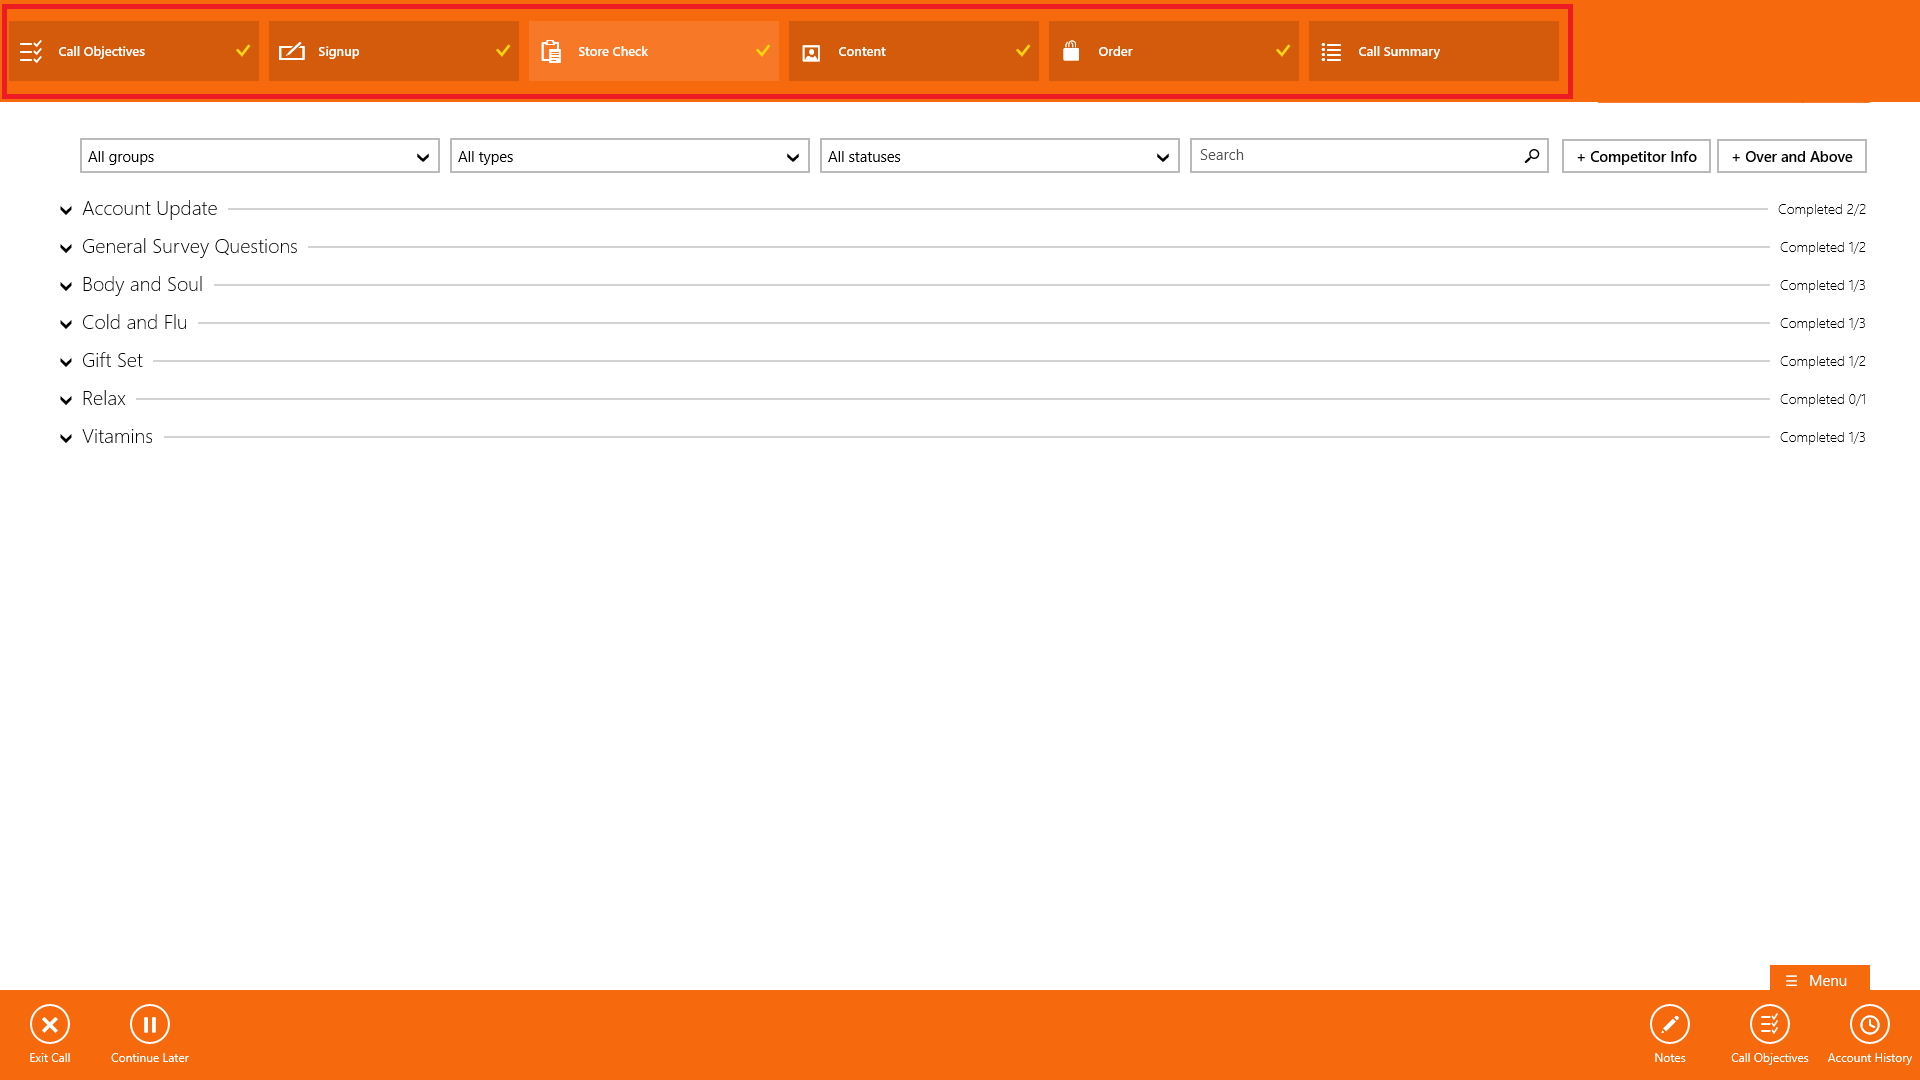
Task: Open Call Objectives icon in bottom bar
Action: click(x=1769, y=1024)
